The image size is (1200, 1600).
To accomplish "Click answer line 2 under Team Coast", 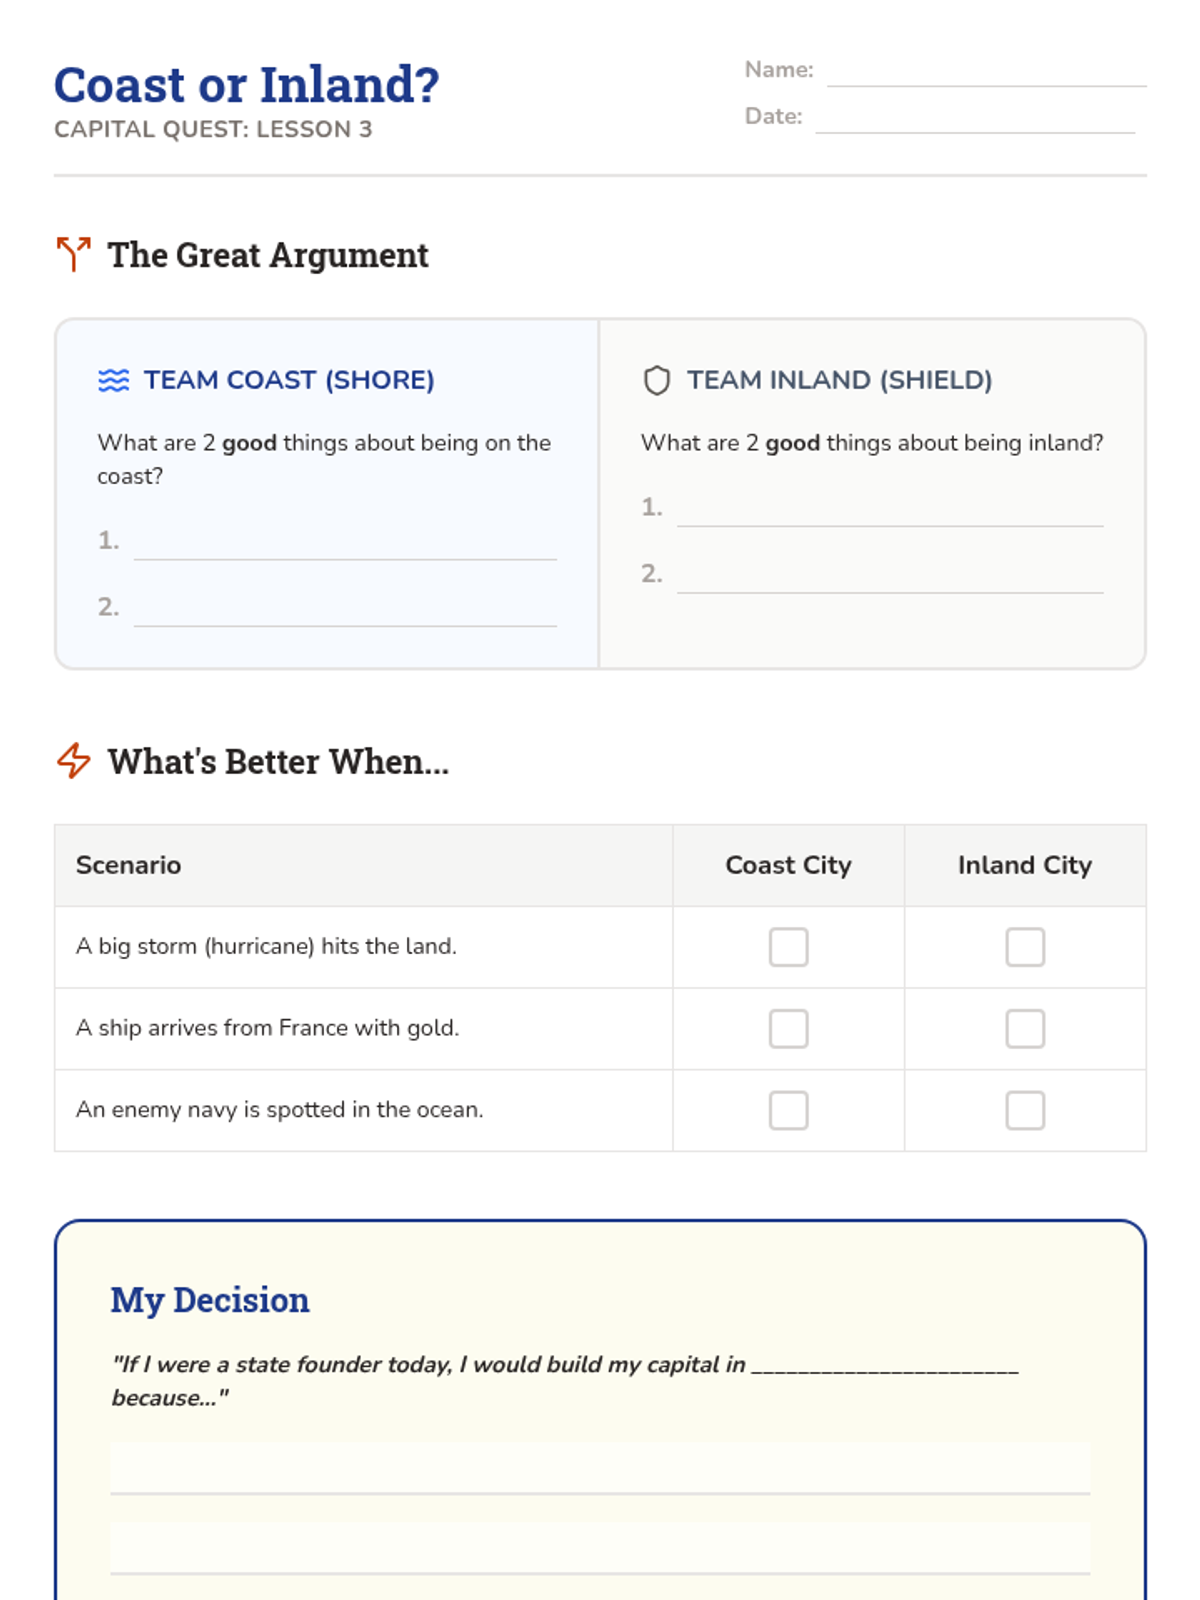I will point(345,609).
